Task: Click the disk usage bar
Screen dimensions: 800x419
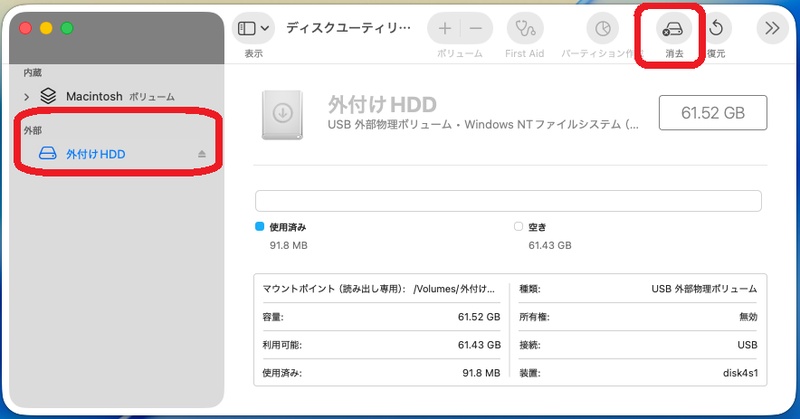Action: pos(508,201)
